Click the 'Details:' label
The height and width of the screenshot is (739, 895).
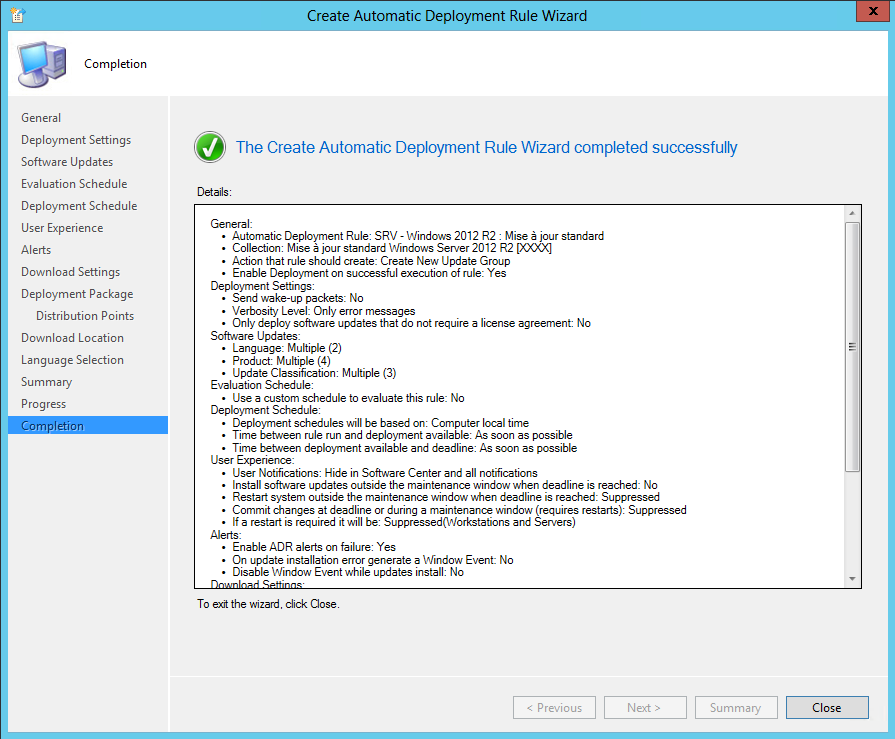pos(214,192)
